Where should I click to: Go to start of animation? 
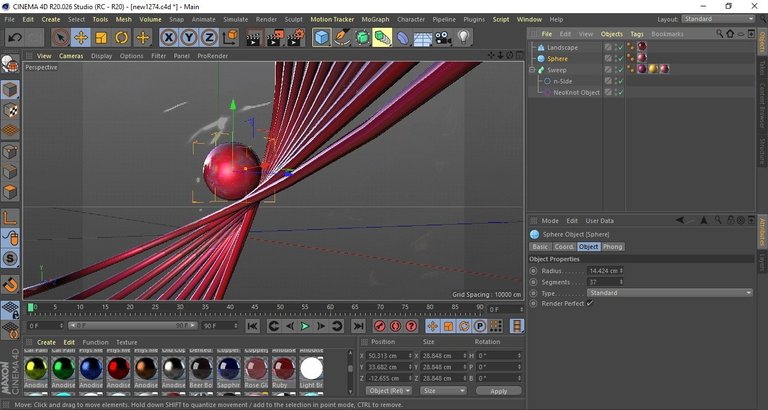(252, 326)
